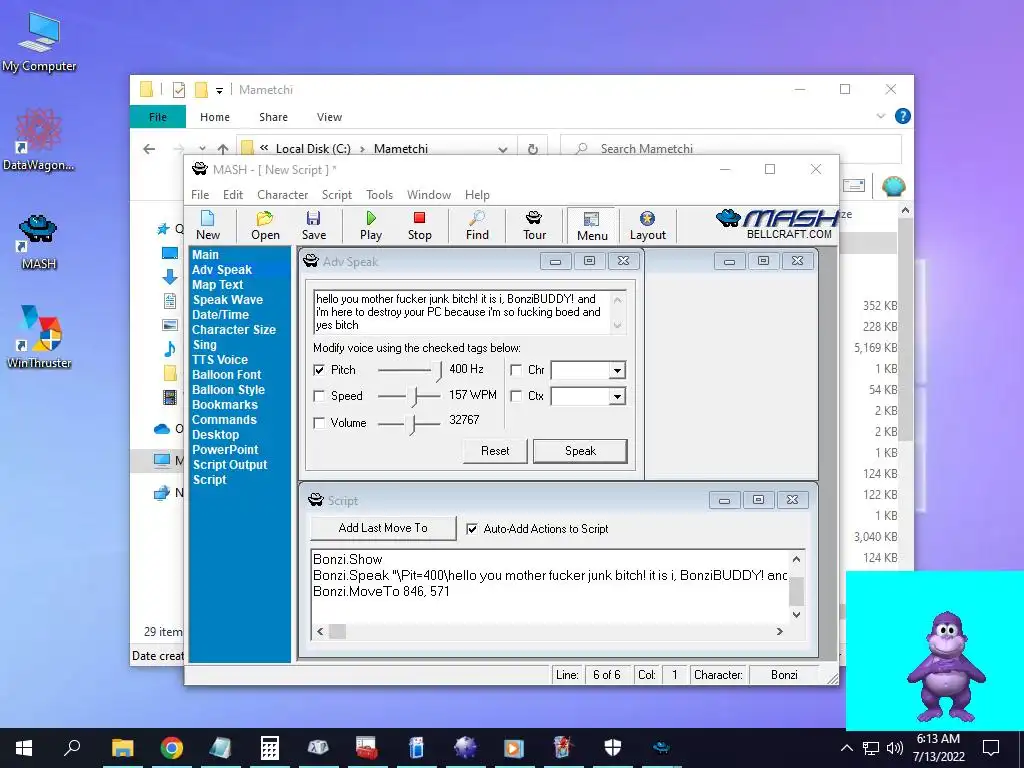1024x768 pixels.
Task: Launch Chrome from the taskbar
Action: coord(172,748)
